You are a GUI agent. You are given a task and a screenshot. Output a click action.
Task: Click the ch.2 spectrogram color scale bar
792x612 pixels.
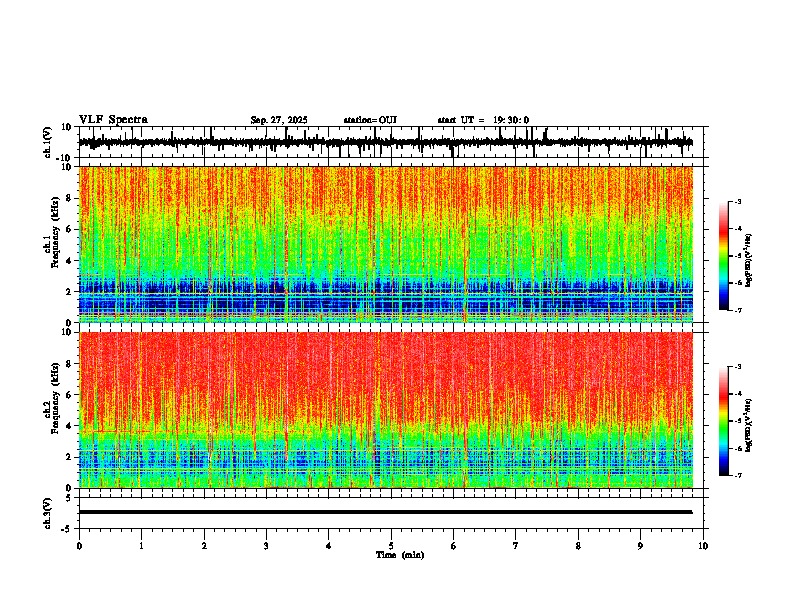tap(724, 421)
